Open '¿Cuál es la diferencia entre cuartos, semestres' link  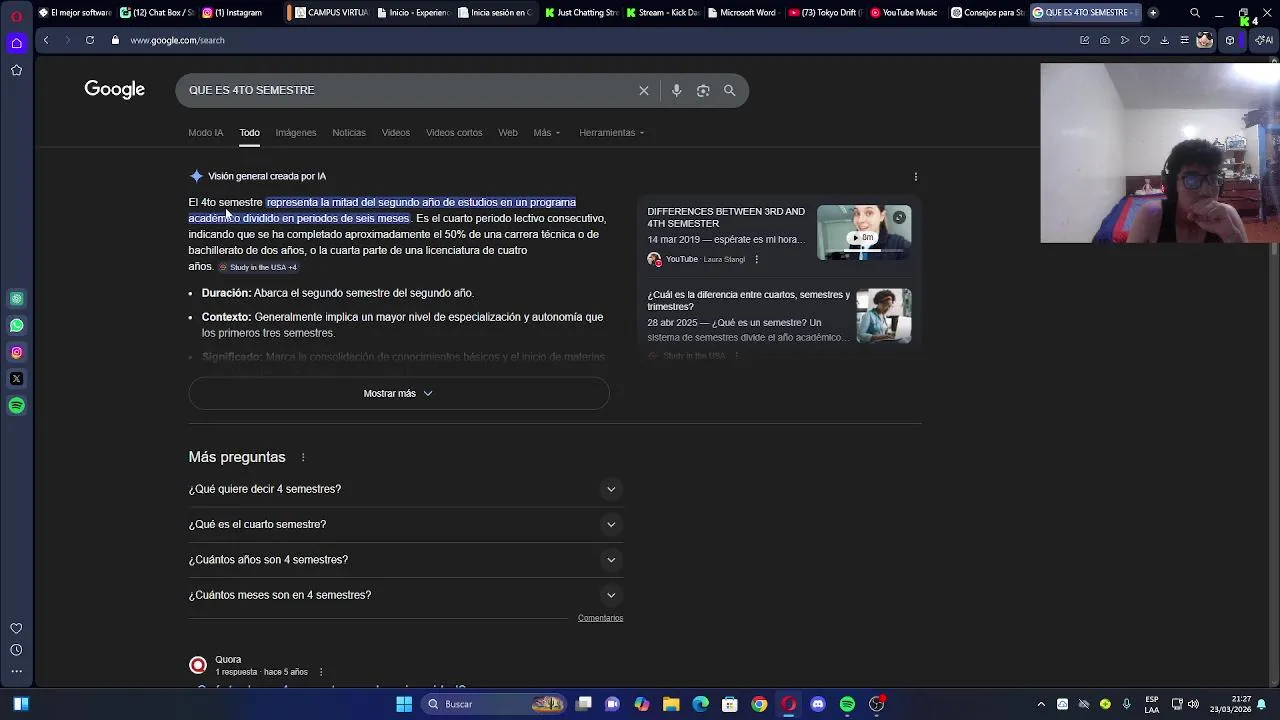(748, 300)
